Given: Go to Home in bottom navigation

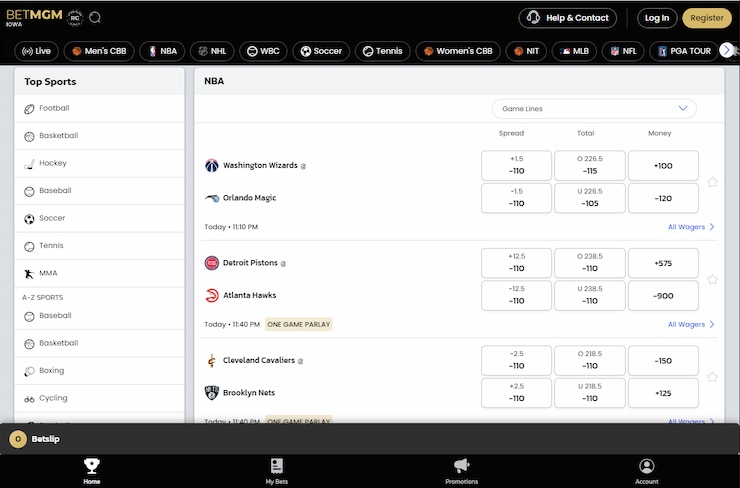Looking at the screenshot, I should point(92,471).
